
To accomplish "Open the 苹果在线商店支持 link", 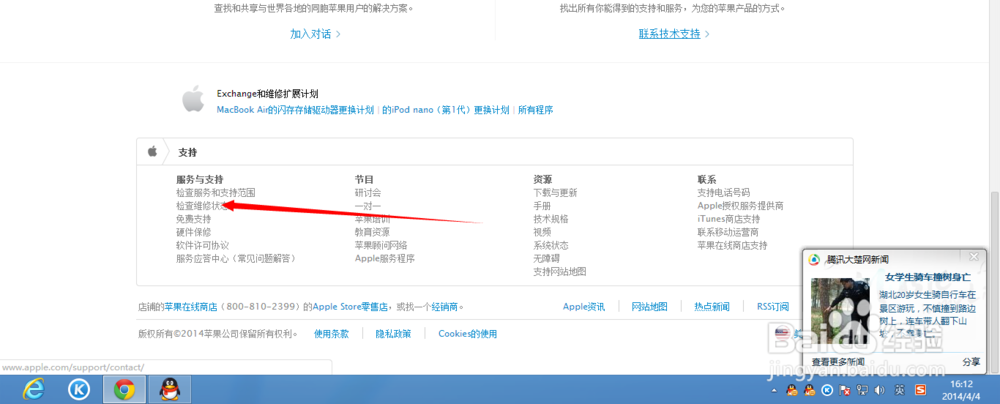I will pyautogui.click(x=733, y=246).
